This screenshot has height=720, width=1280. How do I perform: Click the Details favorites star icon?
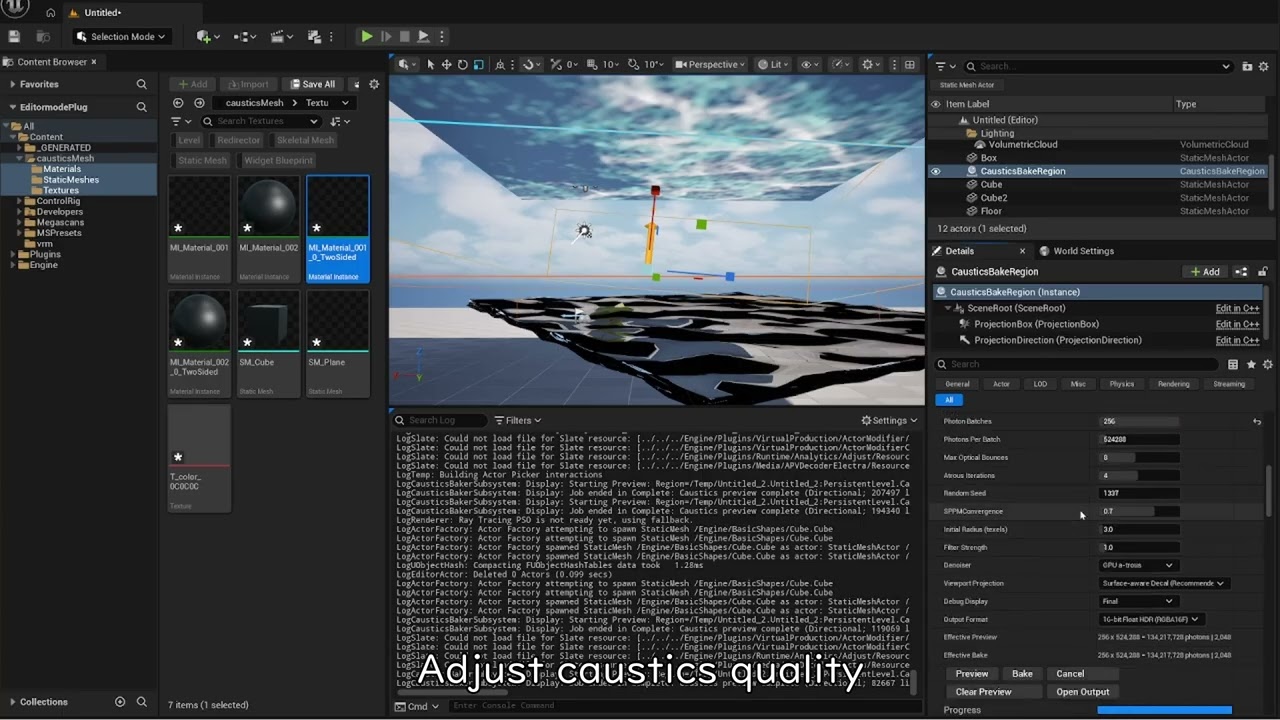pos(1250,365)
